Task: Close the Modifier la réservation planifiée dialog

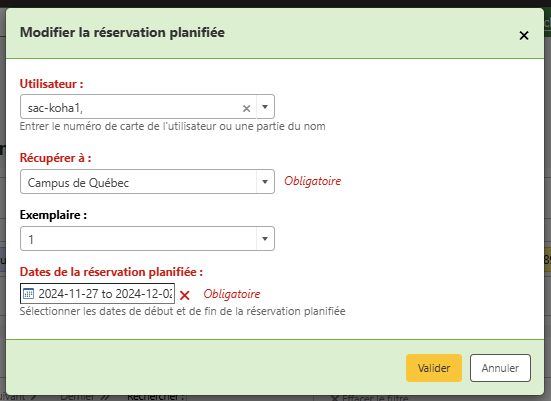Action: [524, 35]
